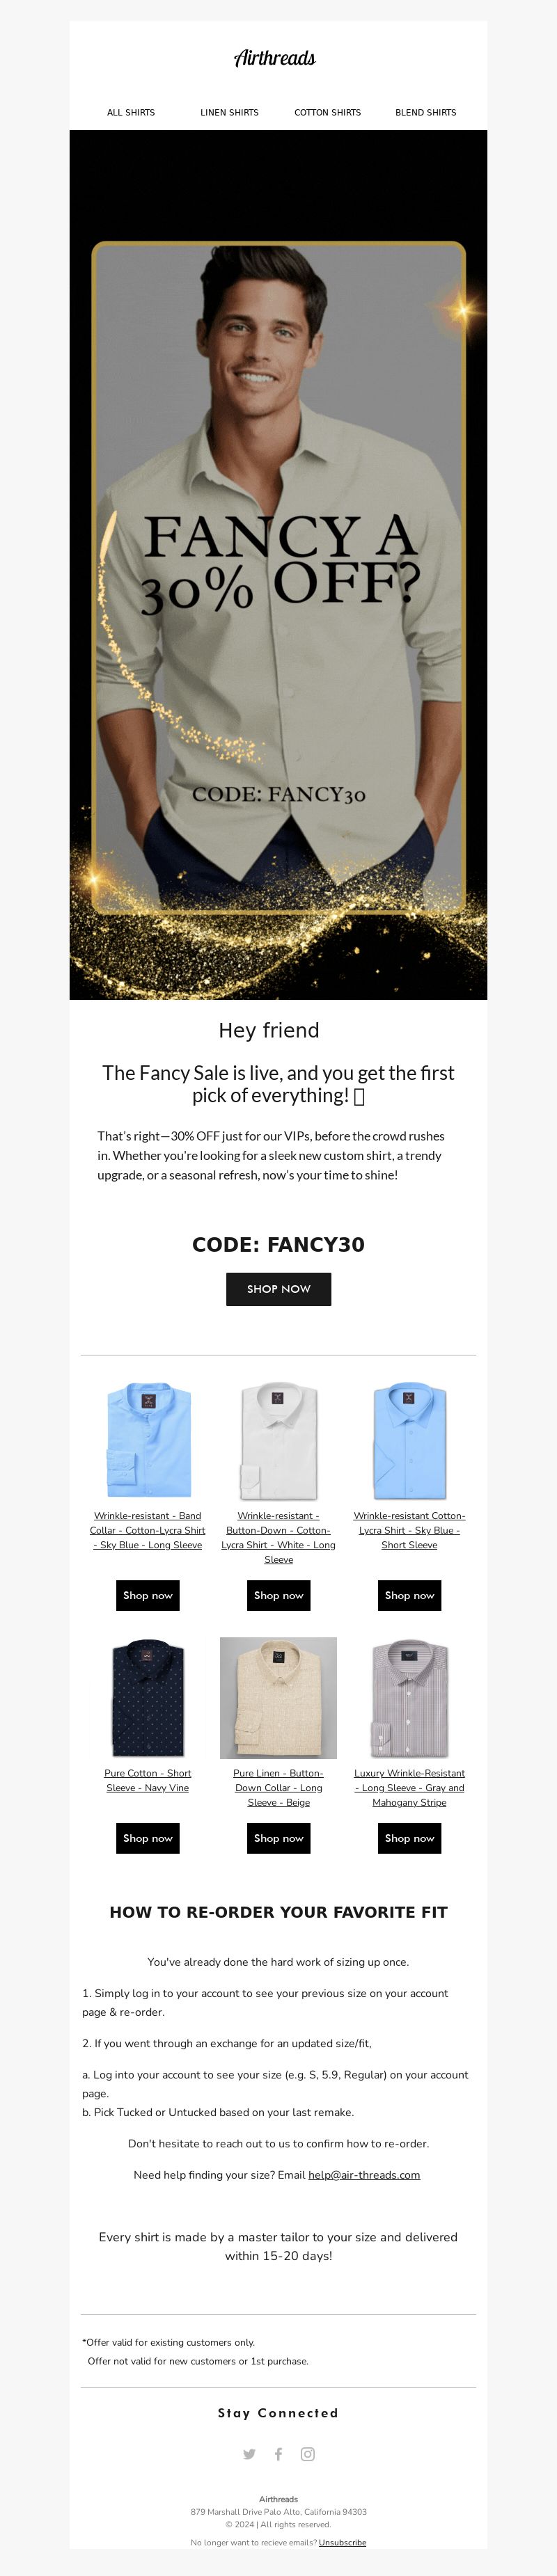Open the sky blue band collar shirt image

(x=148, y=1439)
